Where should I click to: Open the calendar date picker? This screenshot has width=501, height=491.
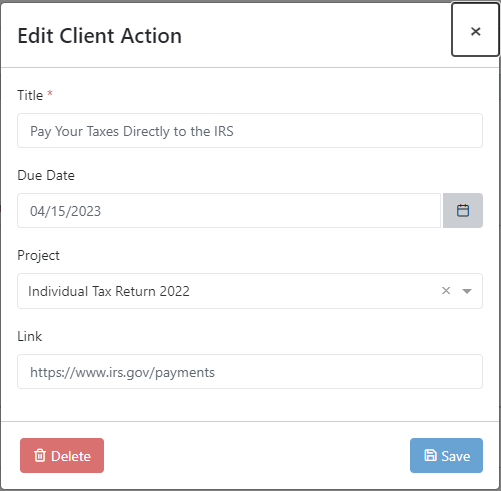(463, 211)
